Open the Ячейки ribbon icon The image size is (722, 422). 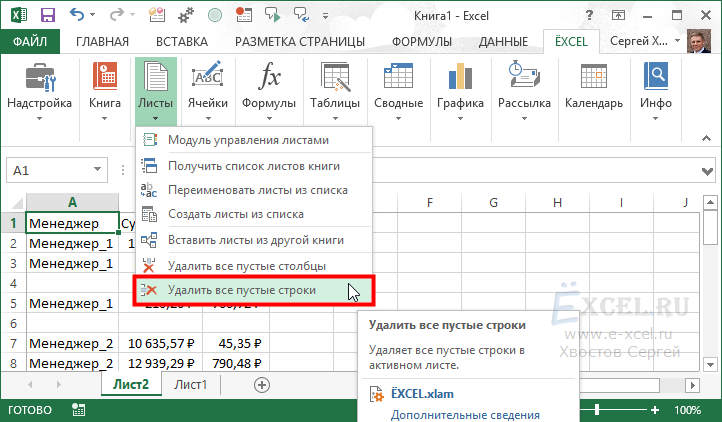click(x=208, y=76)
